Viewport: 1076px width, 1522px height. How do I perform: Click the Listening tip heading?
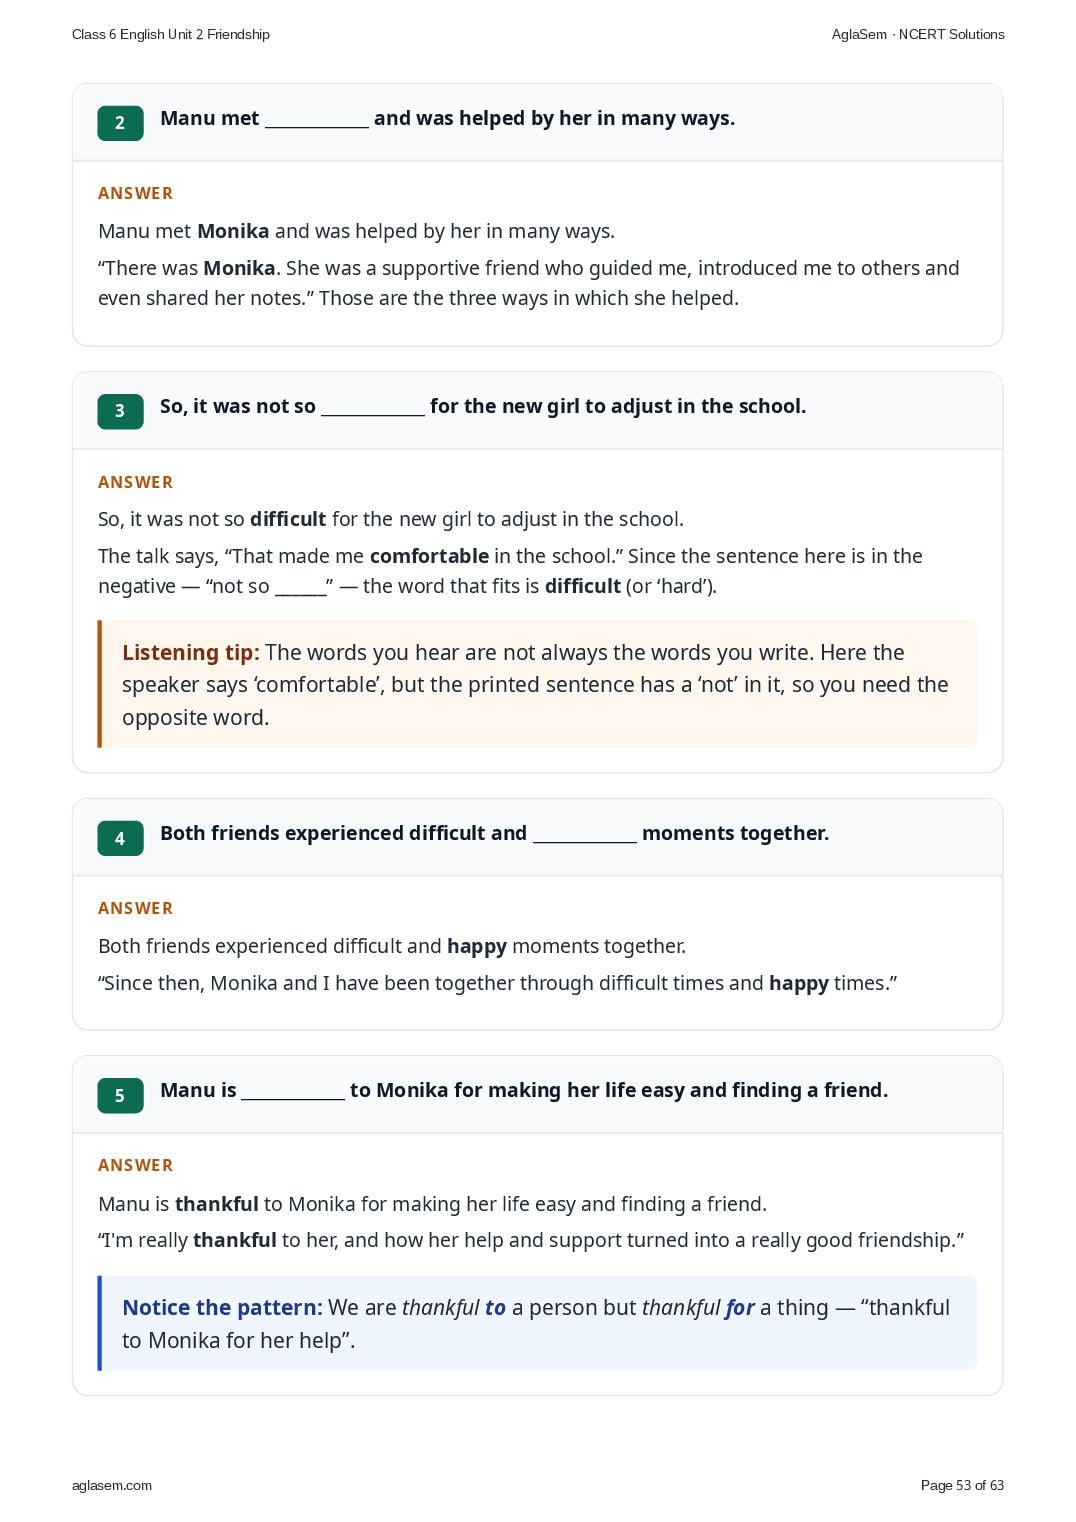click(191, 653)
